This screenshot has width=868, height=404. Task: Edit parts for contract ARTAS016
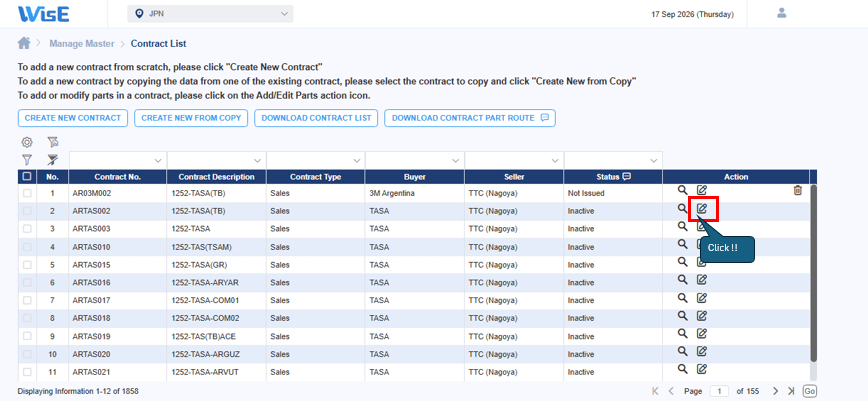point(701,279)
